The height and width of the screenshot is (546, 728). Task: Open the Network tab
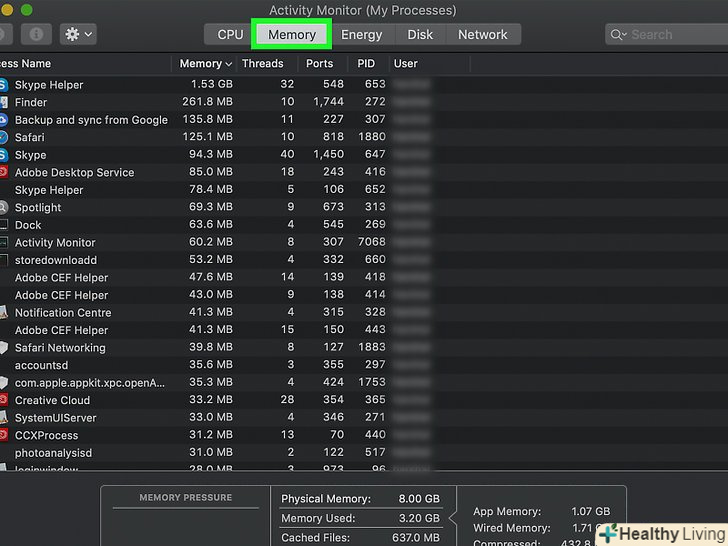click(483, 34)
